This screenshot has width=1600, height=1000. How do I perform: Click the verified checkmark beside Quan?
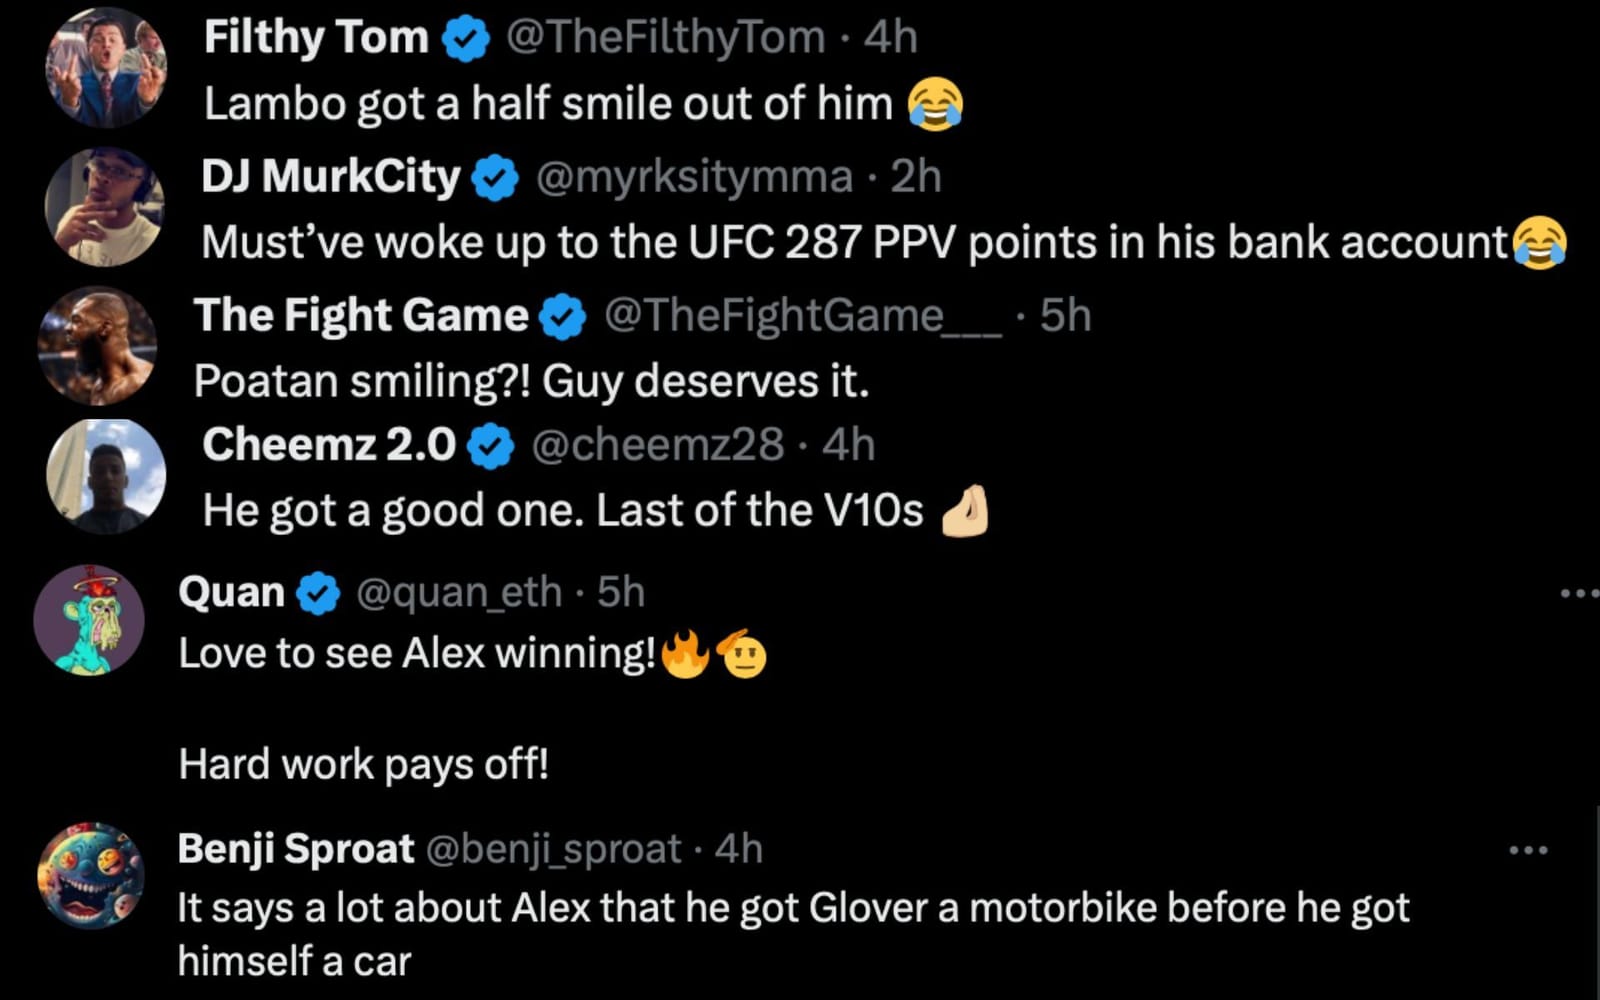(x=316, y=590)
